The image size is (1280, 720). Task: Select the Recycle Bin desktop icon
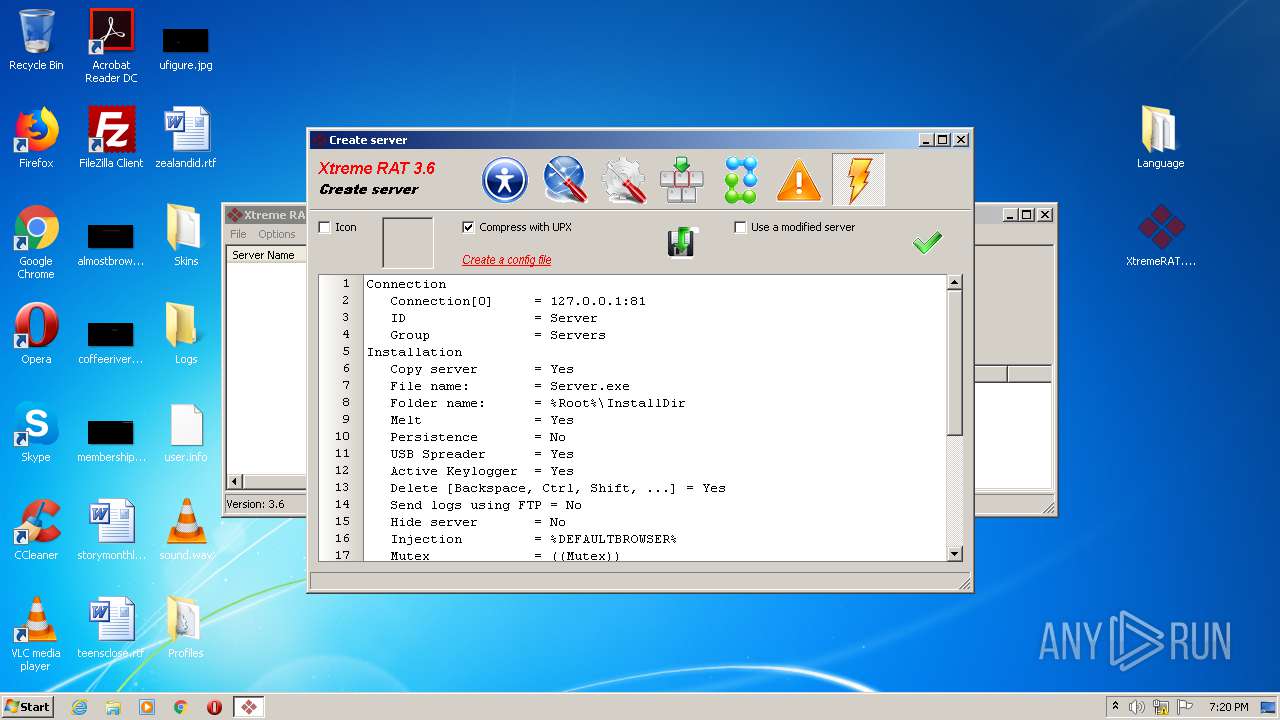pyautogui.click(x=36, y=40)
